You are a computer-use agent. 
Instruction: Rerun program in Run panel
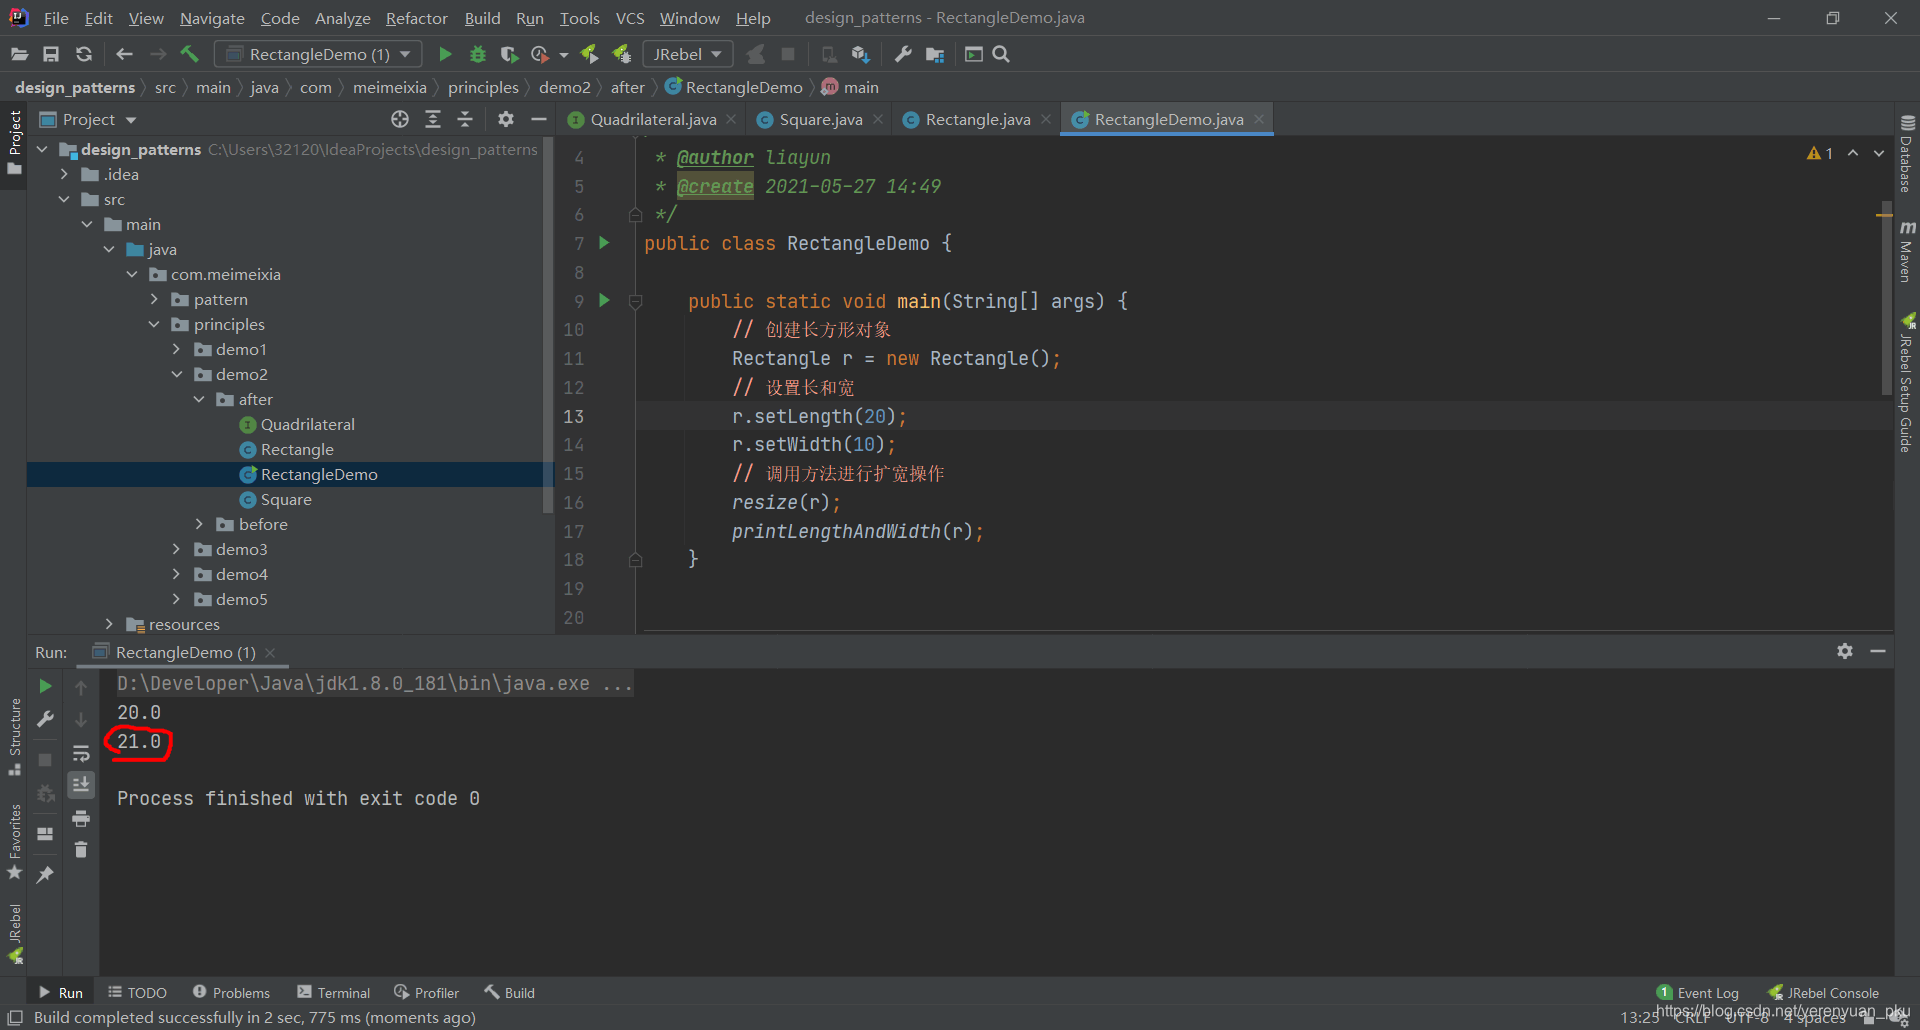pyautogui.click(x=45, y=686)
